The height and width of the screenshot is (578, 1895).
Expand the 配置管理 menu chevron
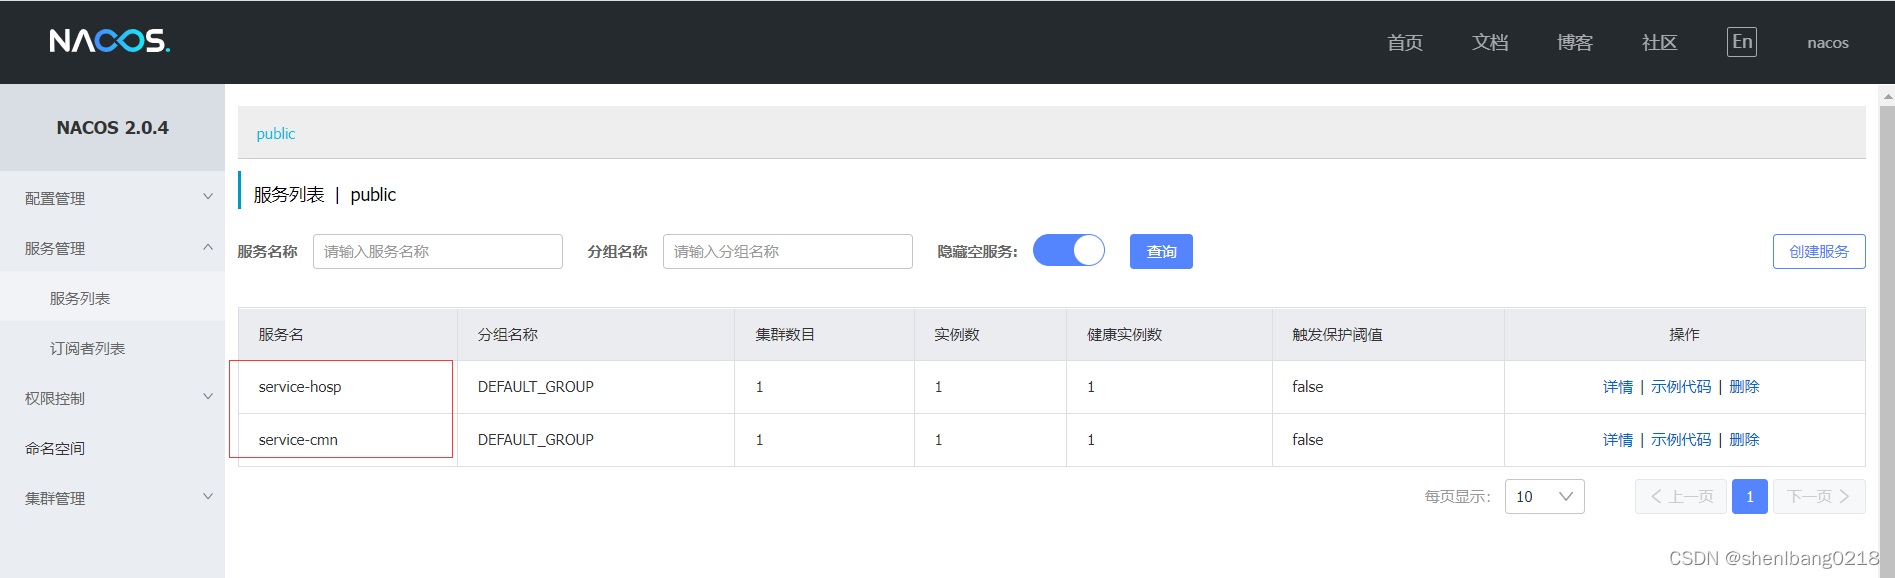pyautogui.click(x=208, y=197)
